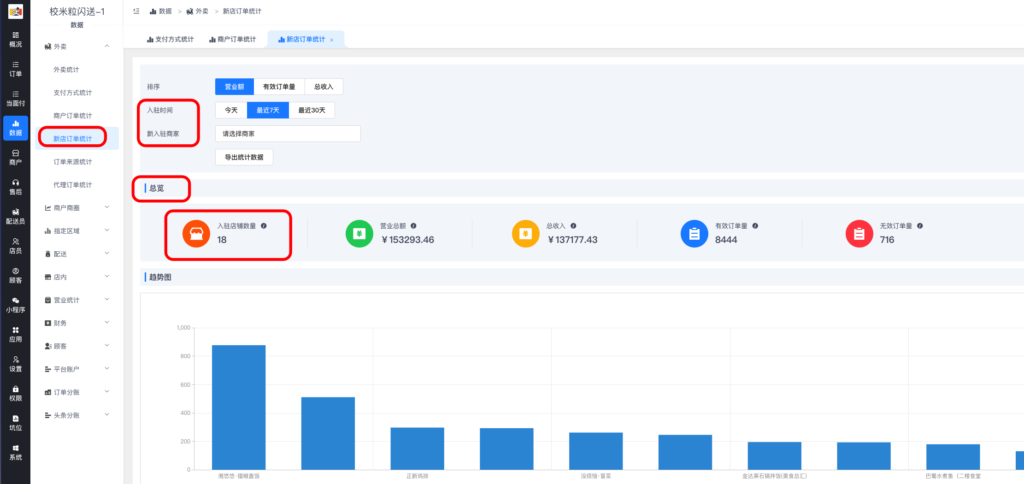Expand the 商户商圈 submenu
Image resolution: width=1024 pixels, height=484 pixels.
pos(80,208)
